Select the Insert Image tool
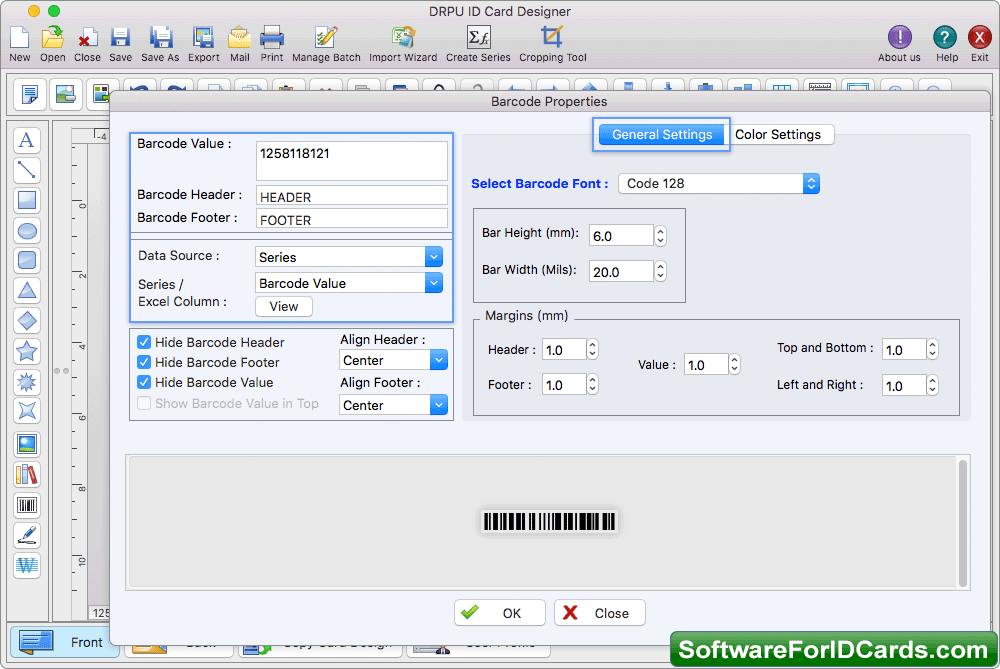This screenshot has height=669, width=1000. tap(27, 445)
